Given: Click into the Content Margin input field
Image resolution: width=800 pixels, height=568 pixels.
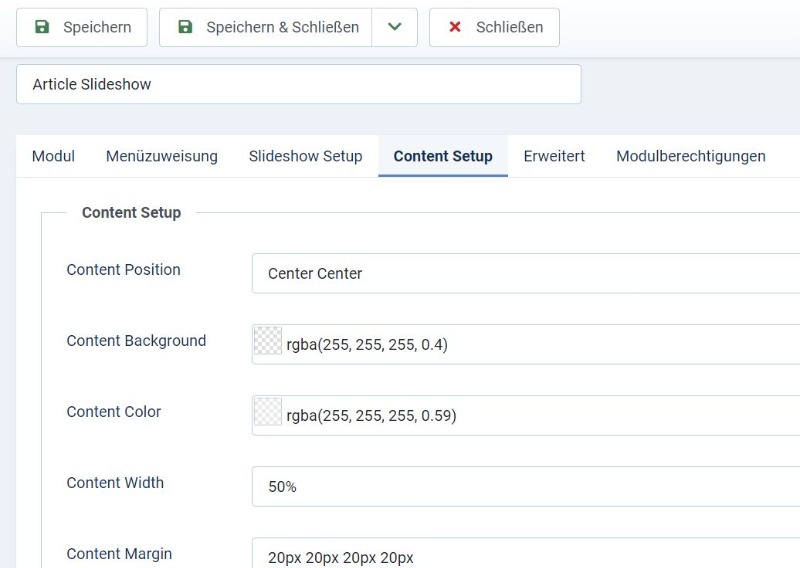Looking at the screenshot, I should (526, 553).
